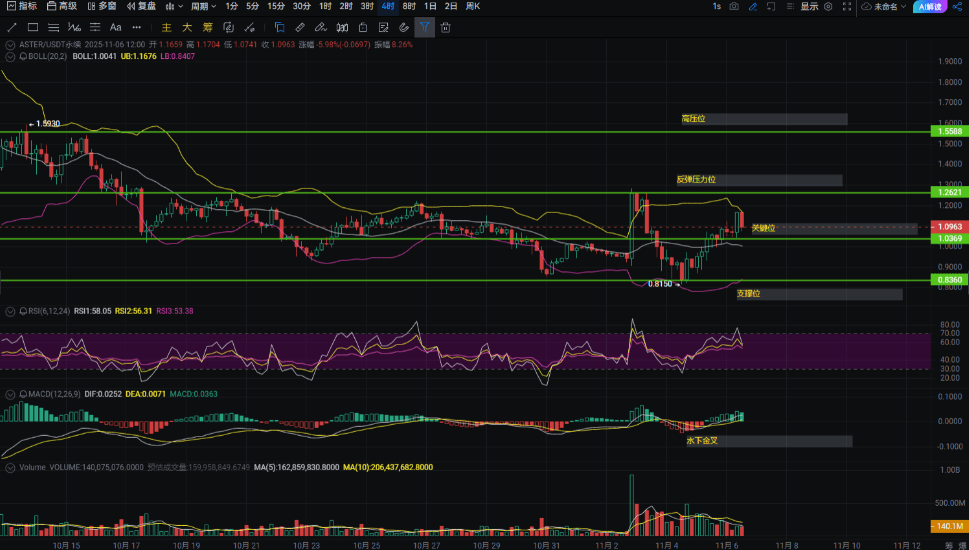
Task: Expand the 周期 period dropdown
Action: point(204,6)
